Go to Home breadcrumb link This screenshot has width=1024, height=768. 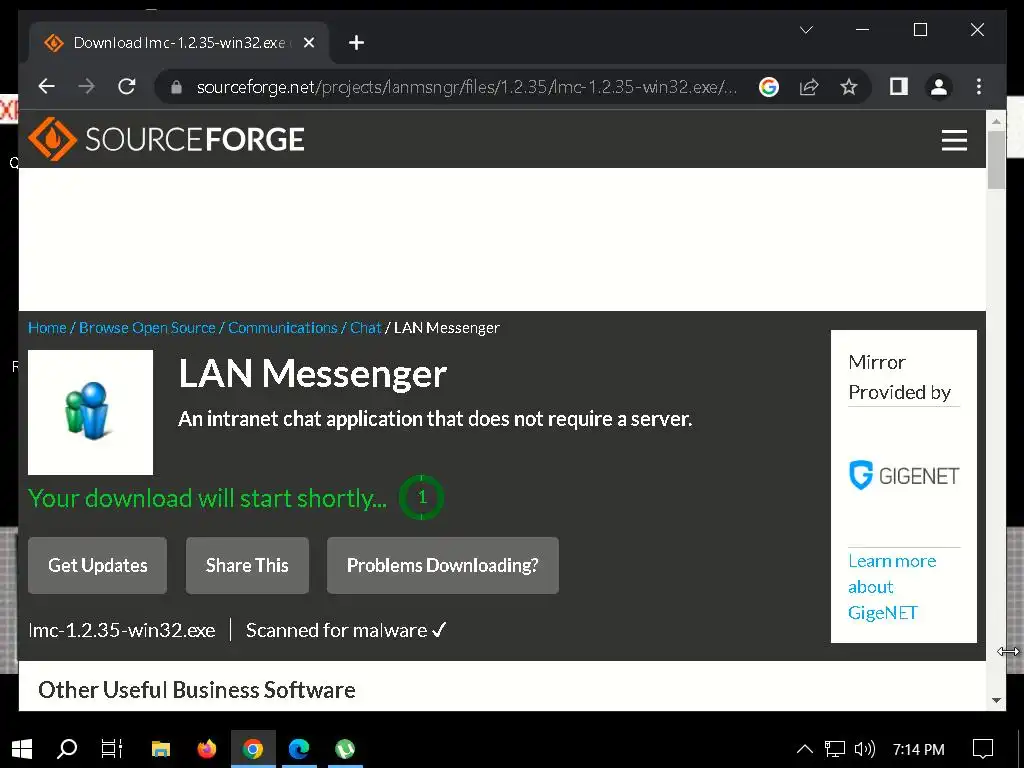47,328
